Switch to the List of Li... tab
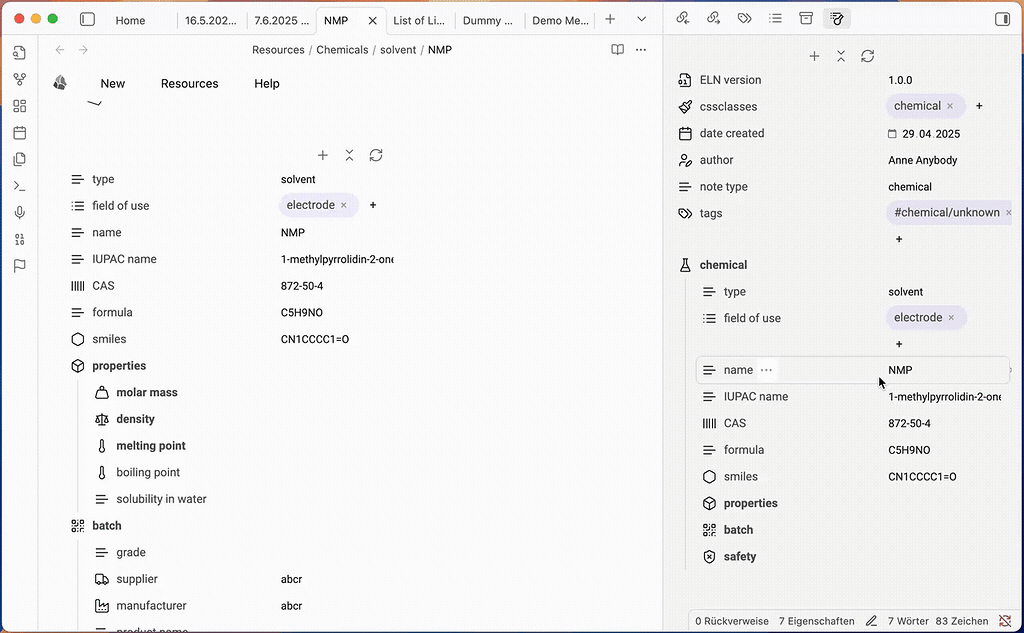The image size is (1024, 633). tap(419, 20)
